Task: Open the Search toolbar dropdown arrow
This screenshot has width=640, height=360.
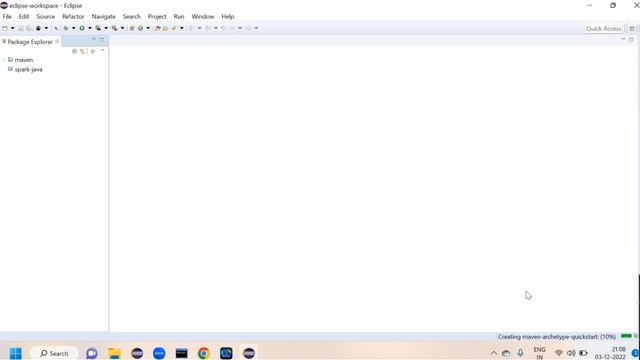Action: click(x=182, y=28)
